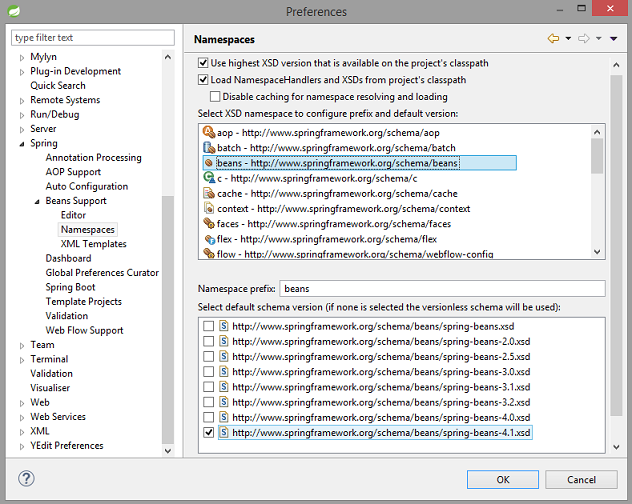The height and width of the screenshot is (504, 632).
Task: Click the schema icon beside spring-beans-3.2.xsd
Action: click(x=224, y=402)
